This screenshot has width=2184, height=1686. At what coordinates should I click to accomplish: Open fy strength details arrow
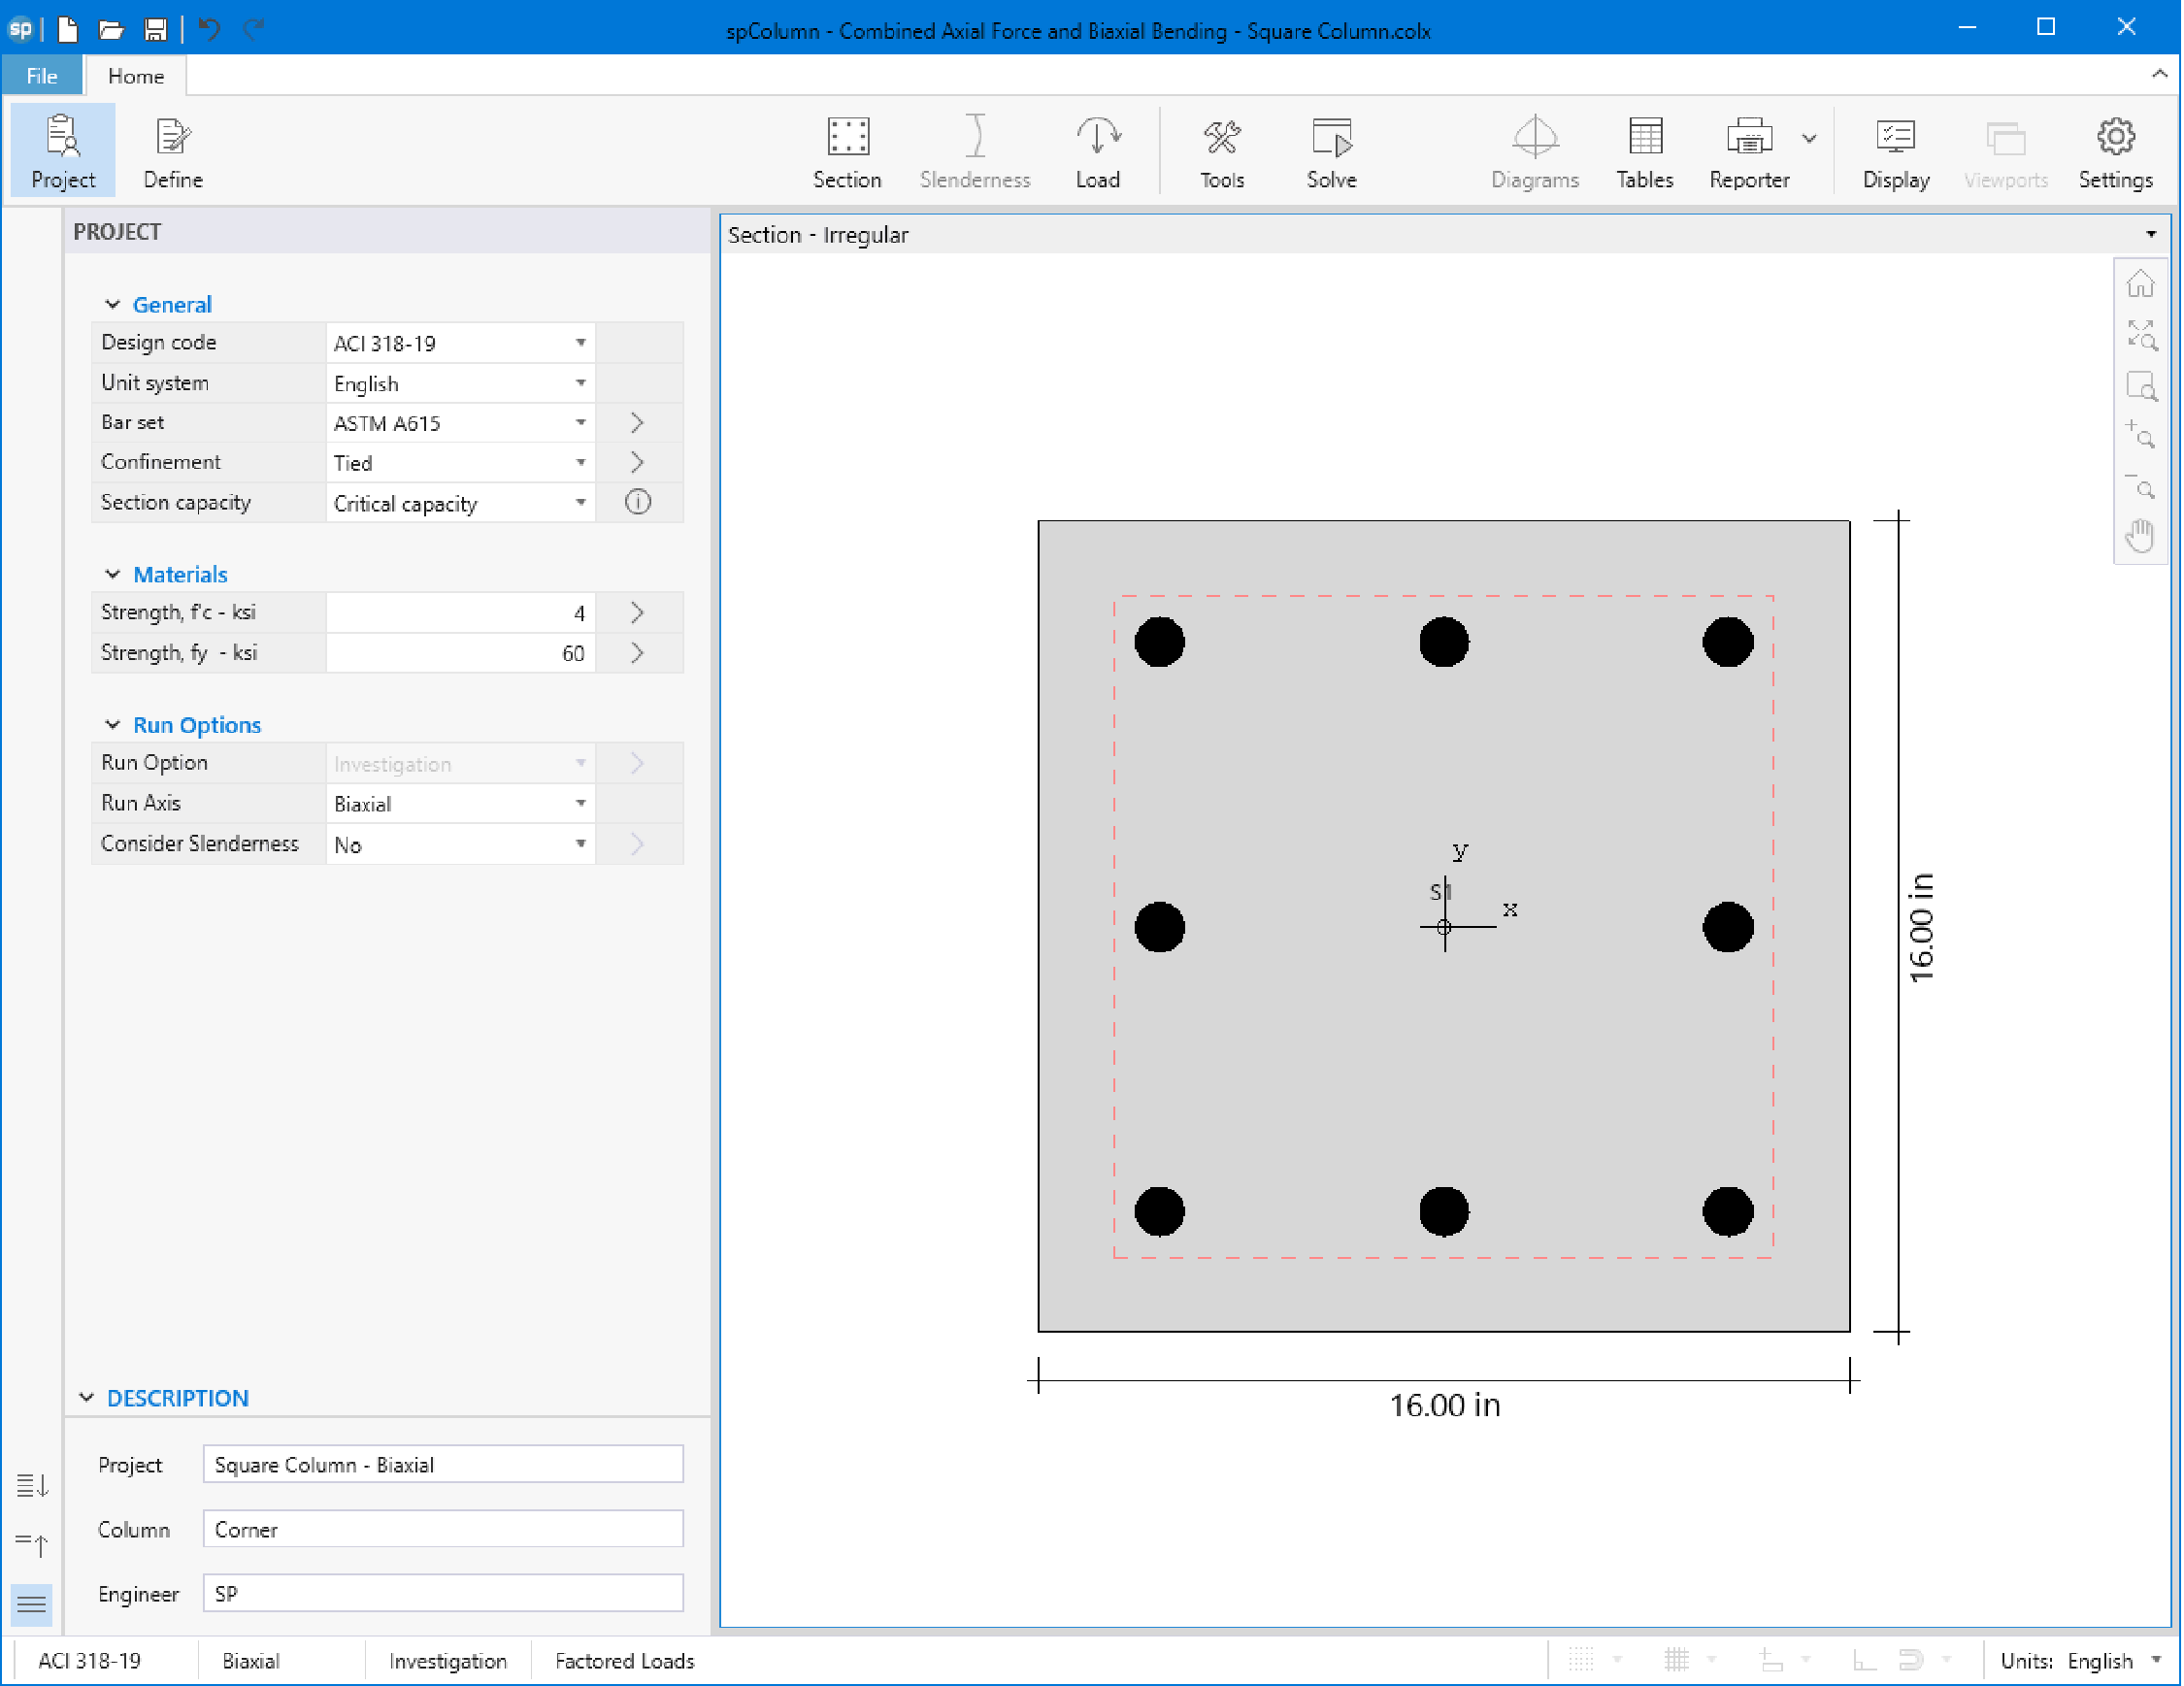pos(638,653)
